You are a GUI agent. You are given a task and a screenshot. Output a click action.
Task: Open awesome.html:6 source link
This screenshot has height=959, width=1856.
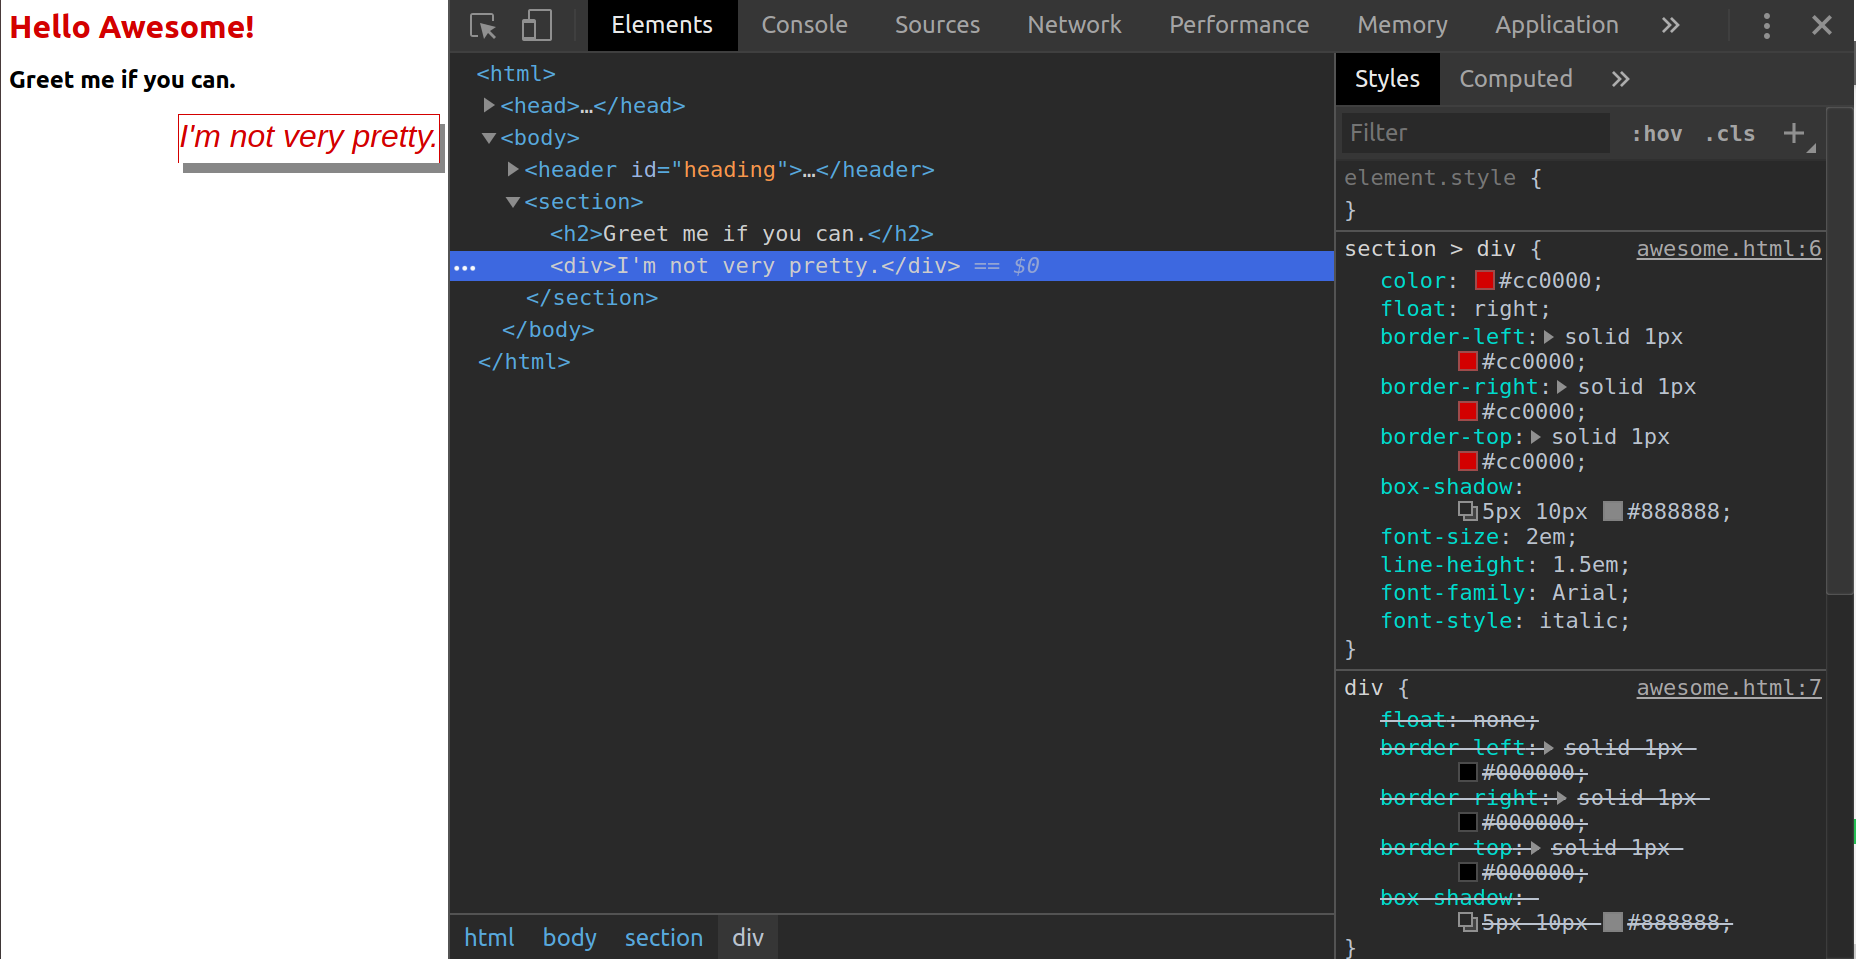click(x=1728, y=249)
